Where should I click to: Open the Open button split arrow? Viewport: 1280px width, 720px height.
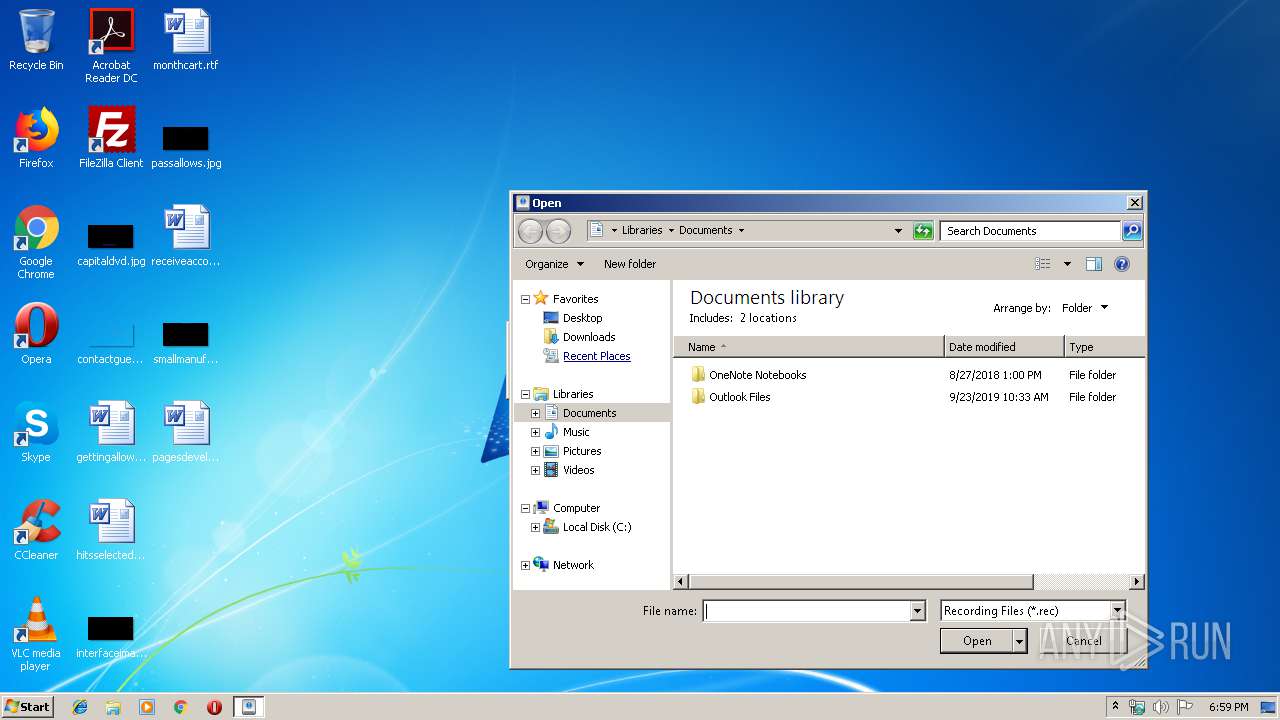pyautogui.click(x=1020, y=641)
